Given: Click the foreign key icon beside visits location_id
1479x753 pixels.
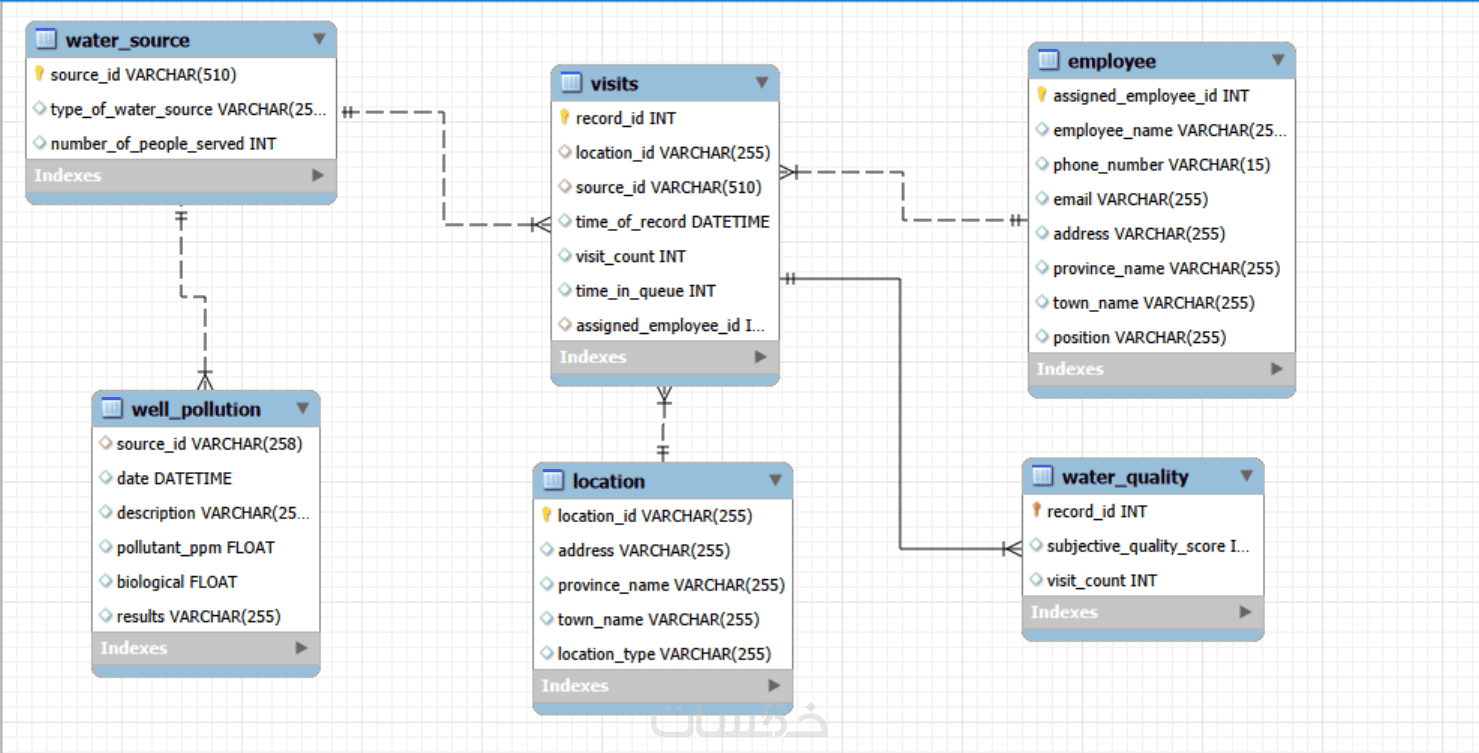Looking at the screenshot, I should click(x=565, y=152).
